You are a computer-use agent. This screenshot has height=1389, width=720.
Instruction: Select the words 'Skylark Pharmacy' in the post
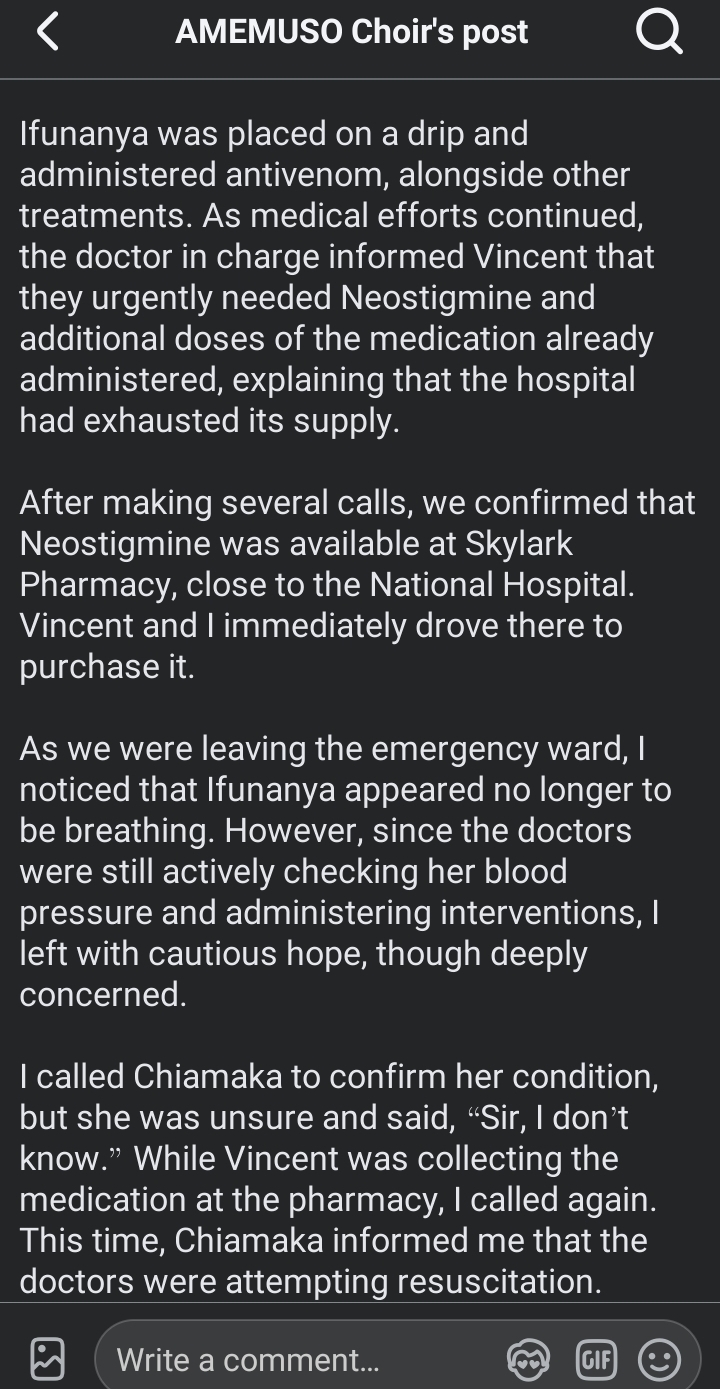[296, 564]
